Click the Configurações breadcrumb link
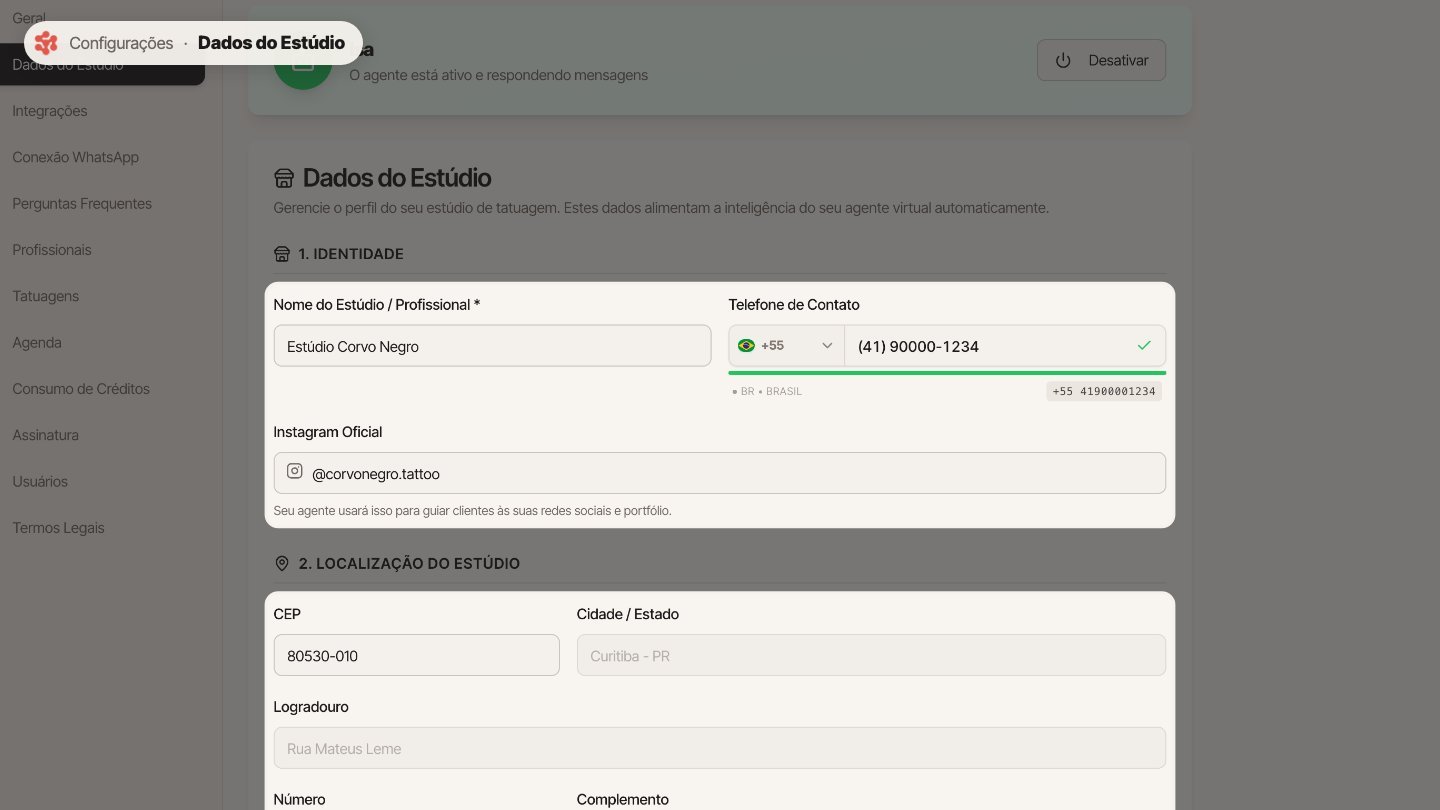This screenshot has width=1440, height=810. point(121,43)
